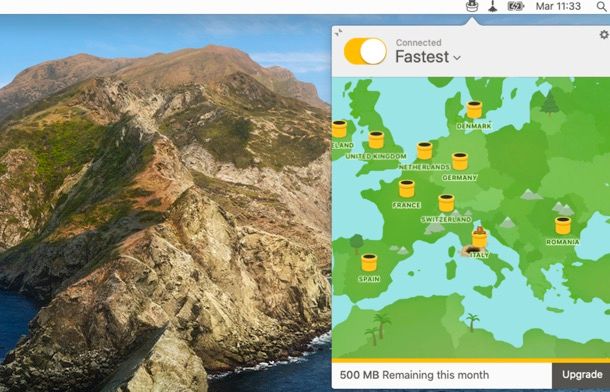Select the United Kingdom tunnel icon
Image resolution: width=610 pixels, height=392 pixels.
[376, 140]
